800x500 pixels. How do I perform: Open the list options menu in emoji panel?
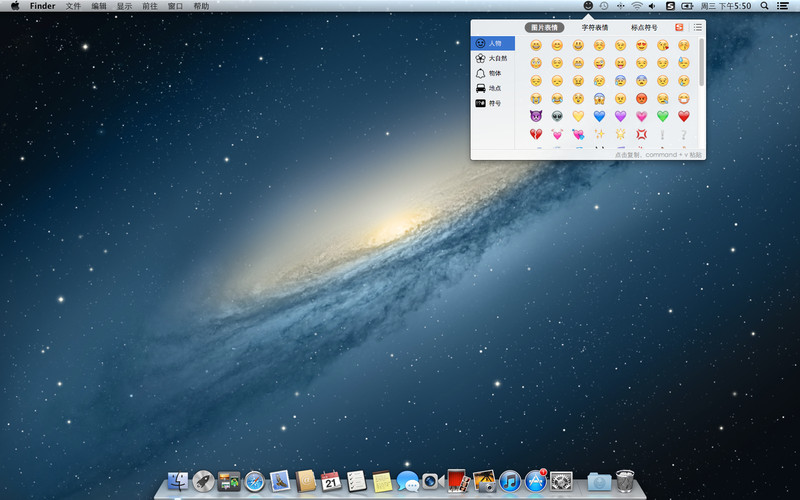(x=697, y=27)
